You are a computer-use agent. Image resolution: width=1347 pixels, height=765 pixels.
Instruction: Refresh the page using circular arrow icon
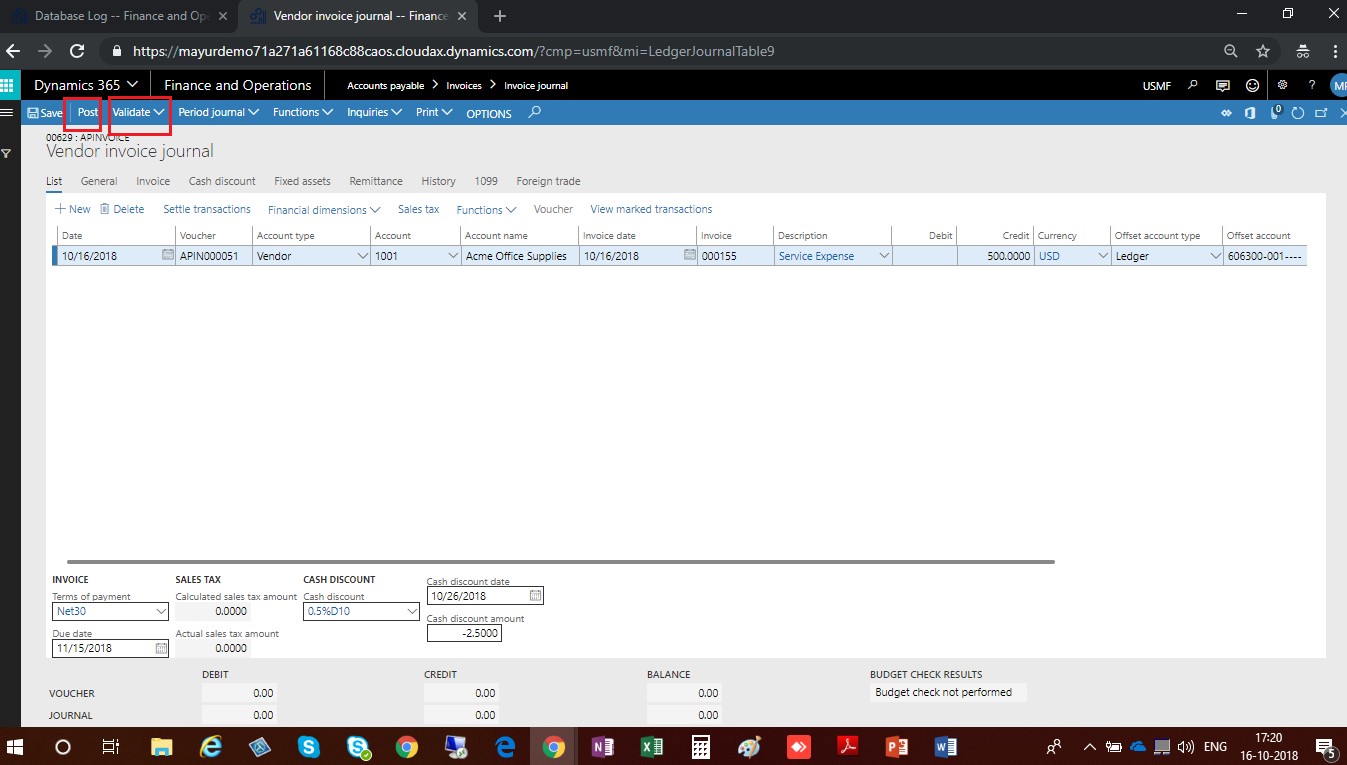click(1298, 113)
